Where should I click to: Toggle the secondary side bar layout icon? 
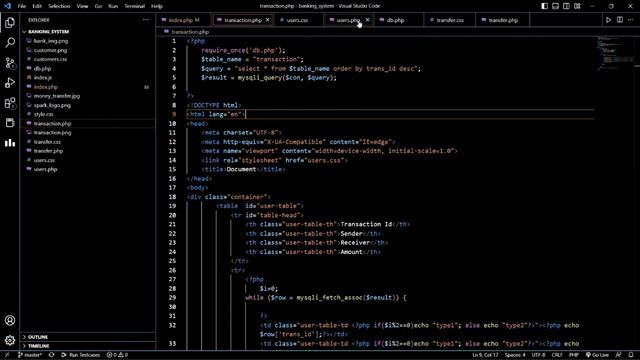tap(567, 6)
